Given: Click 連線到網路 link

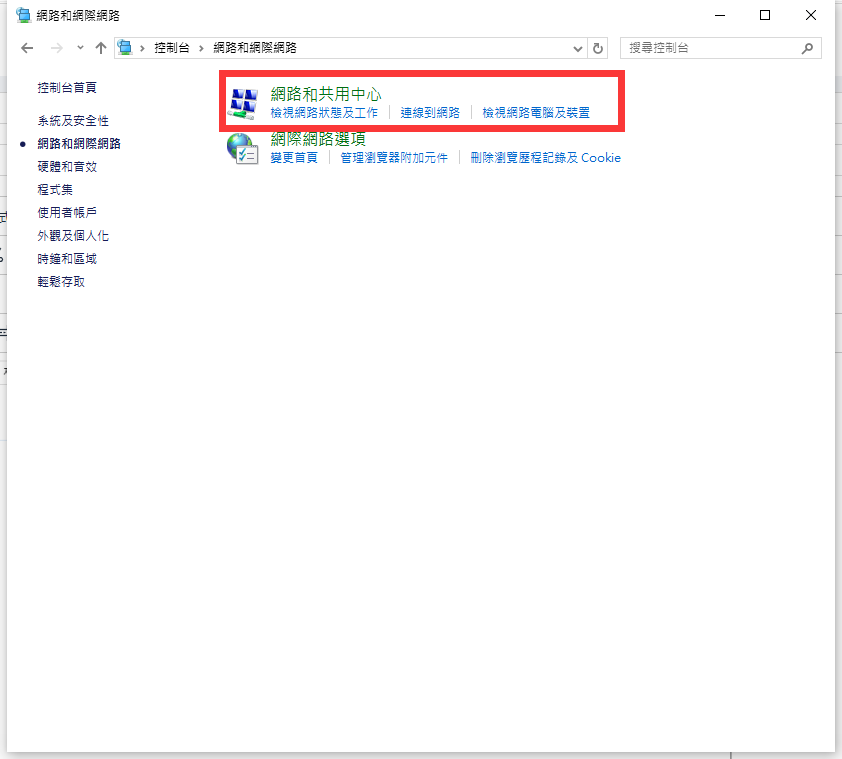Looking at the screenshot, I should pos(430,113).
